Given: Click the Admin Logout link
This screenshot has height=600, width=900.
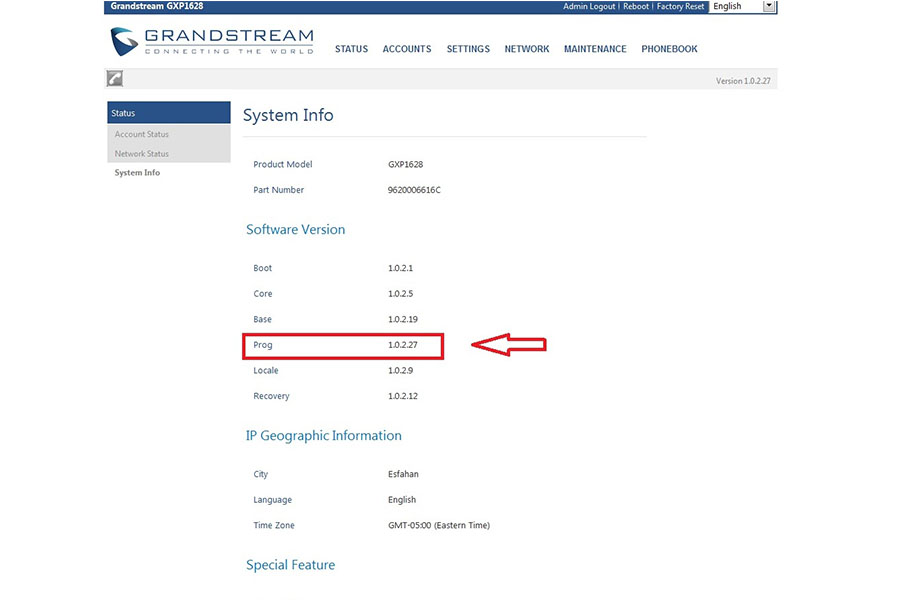Looking at the screenshot, I should 589,6.
